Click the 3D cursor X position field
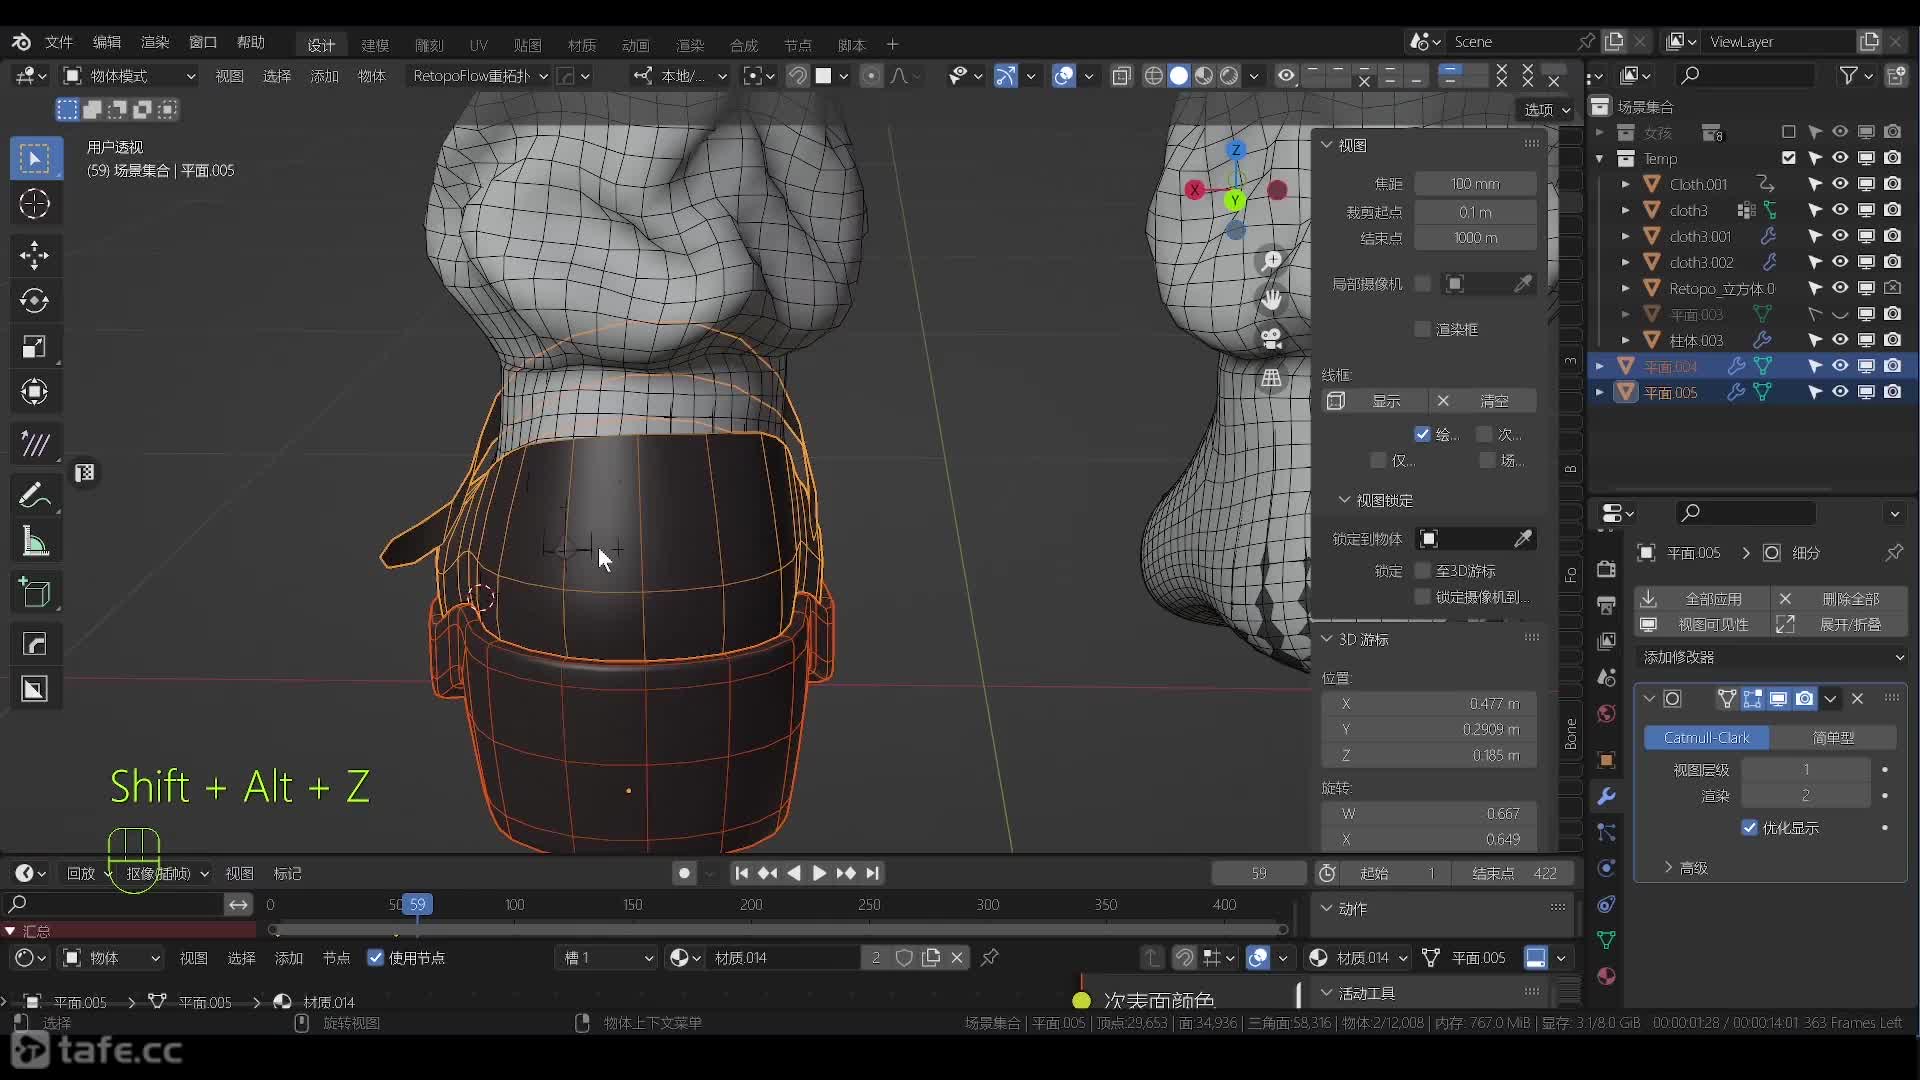This screenshot has width=1920, height=1080. tap(1428, 703)
